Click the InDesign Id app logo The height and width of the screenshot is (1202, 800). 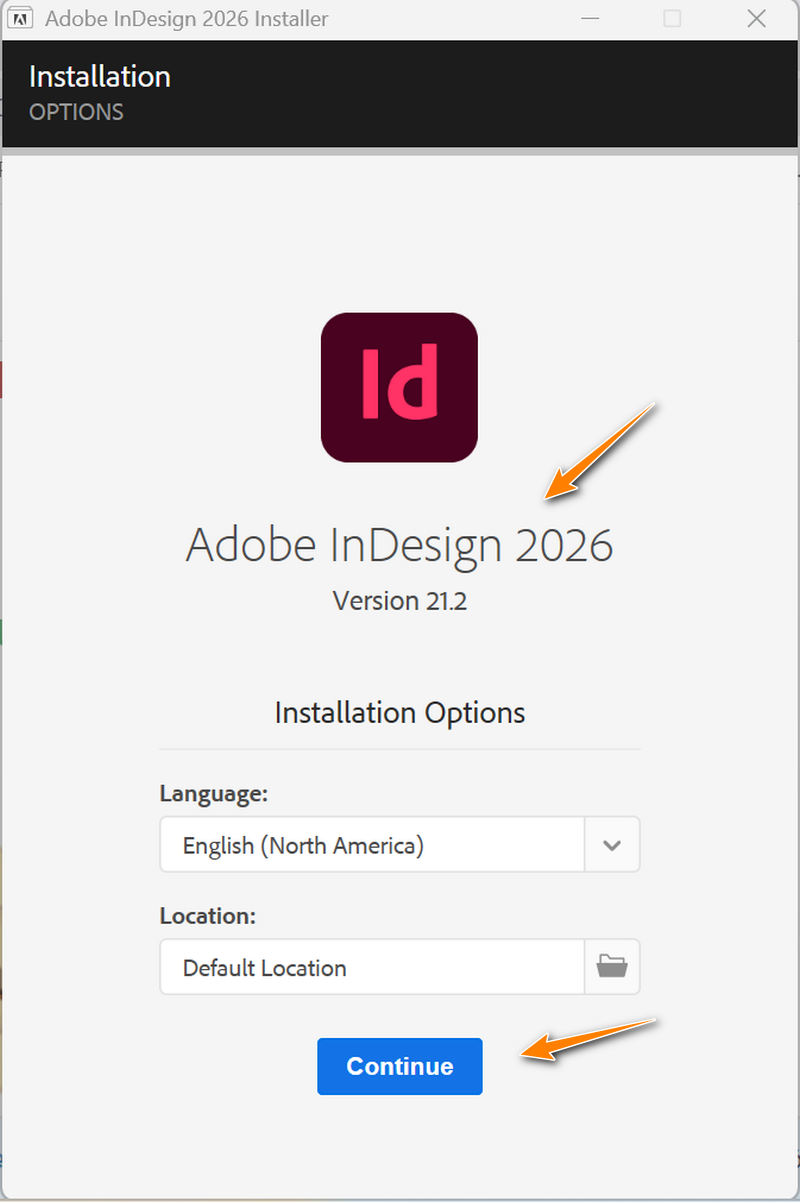point(399,387)
